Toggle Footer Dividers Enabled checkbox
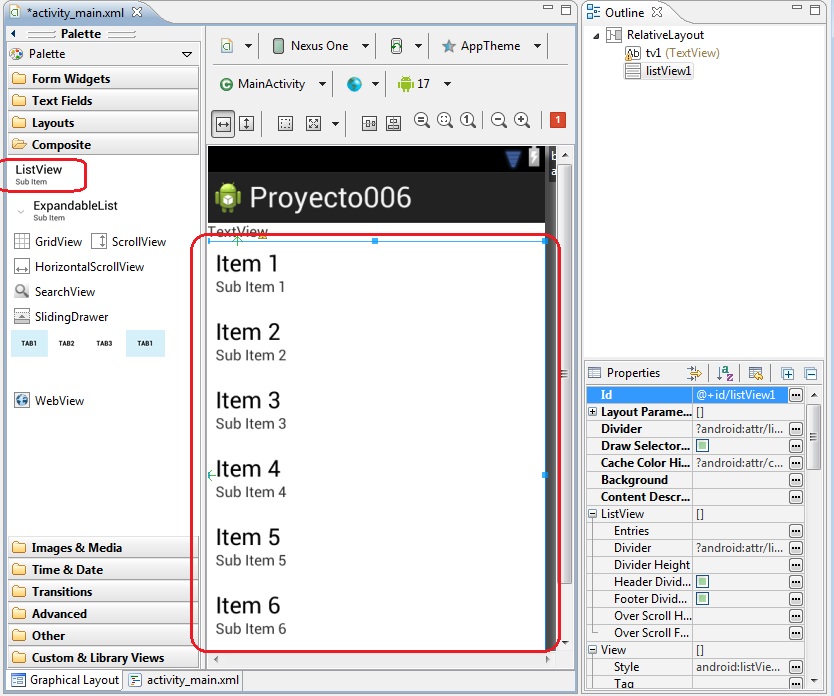This screenshot has width=834, height=696. tap(702, 599)
